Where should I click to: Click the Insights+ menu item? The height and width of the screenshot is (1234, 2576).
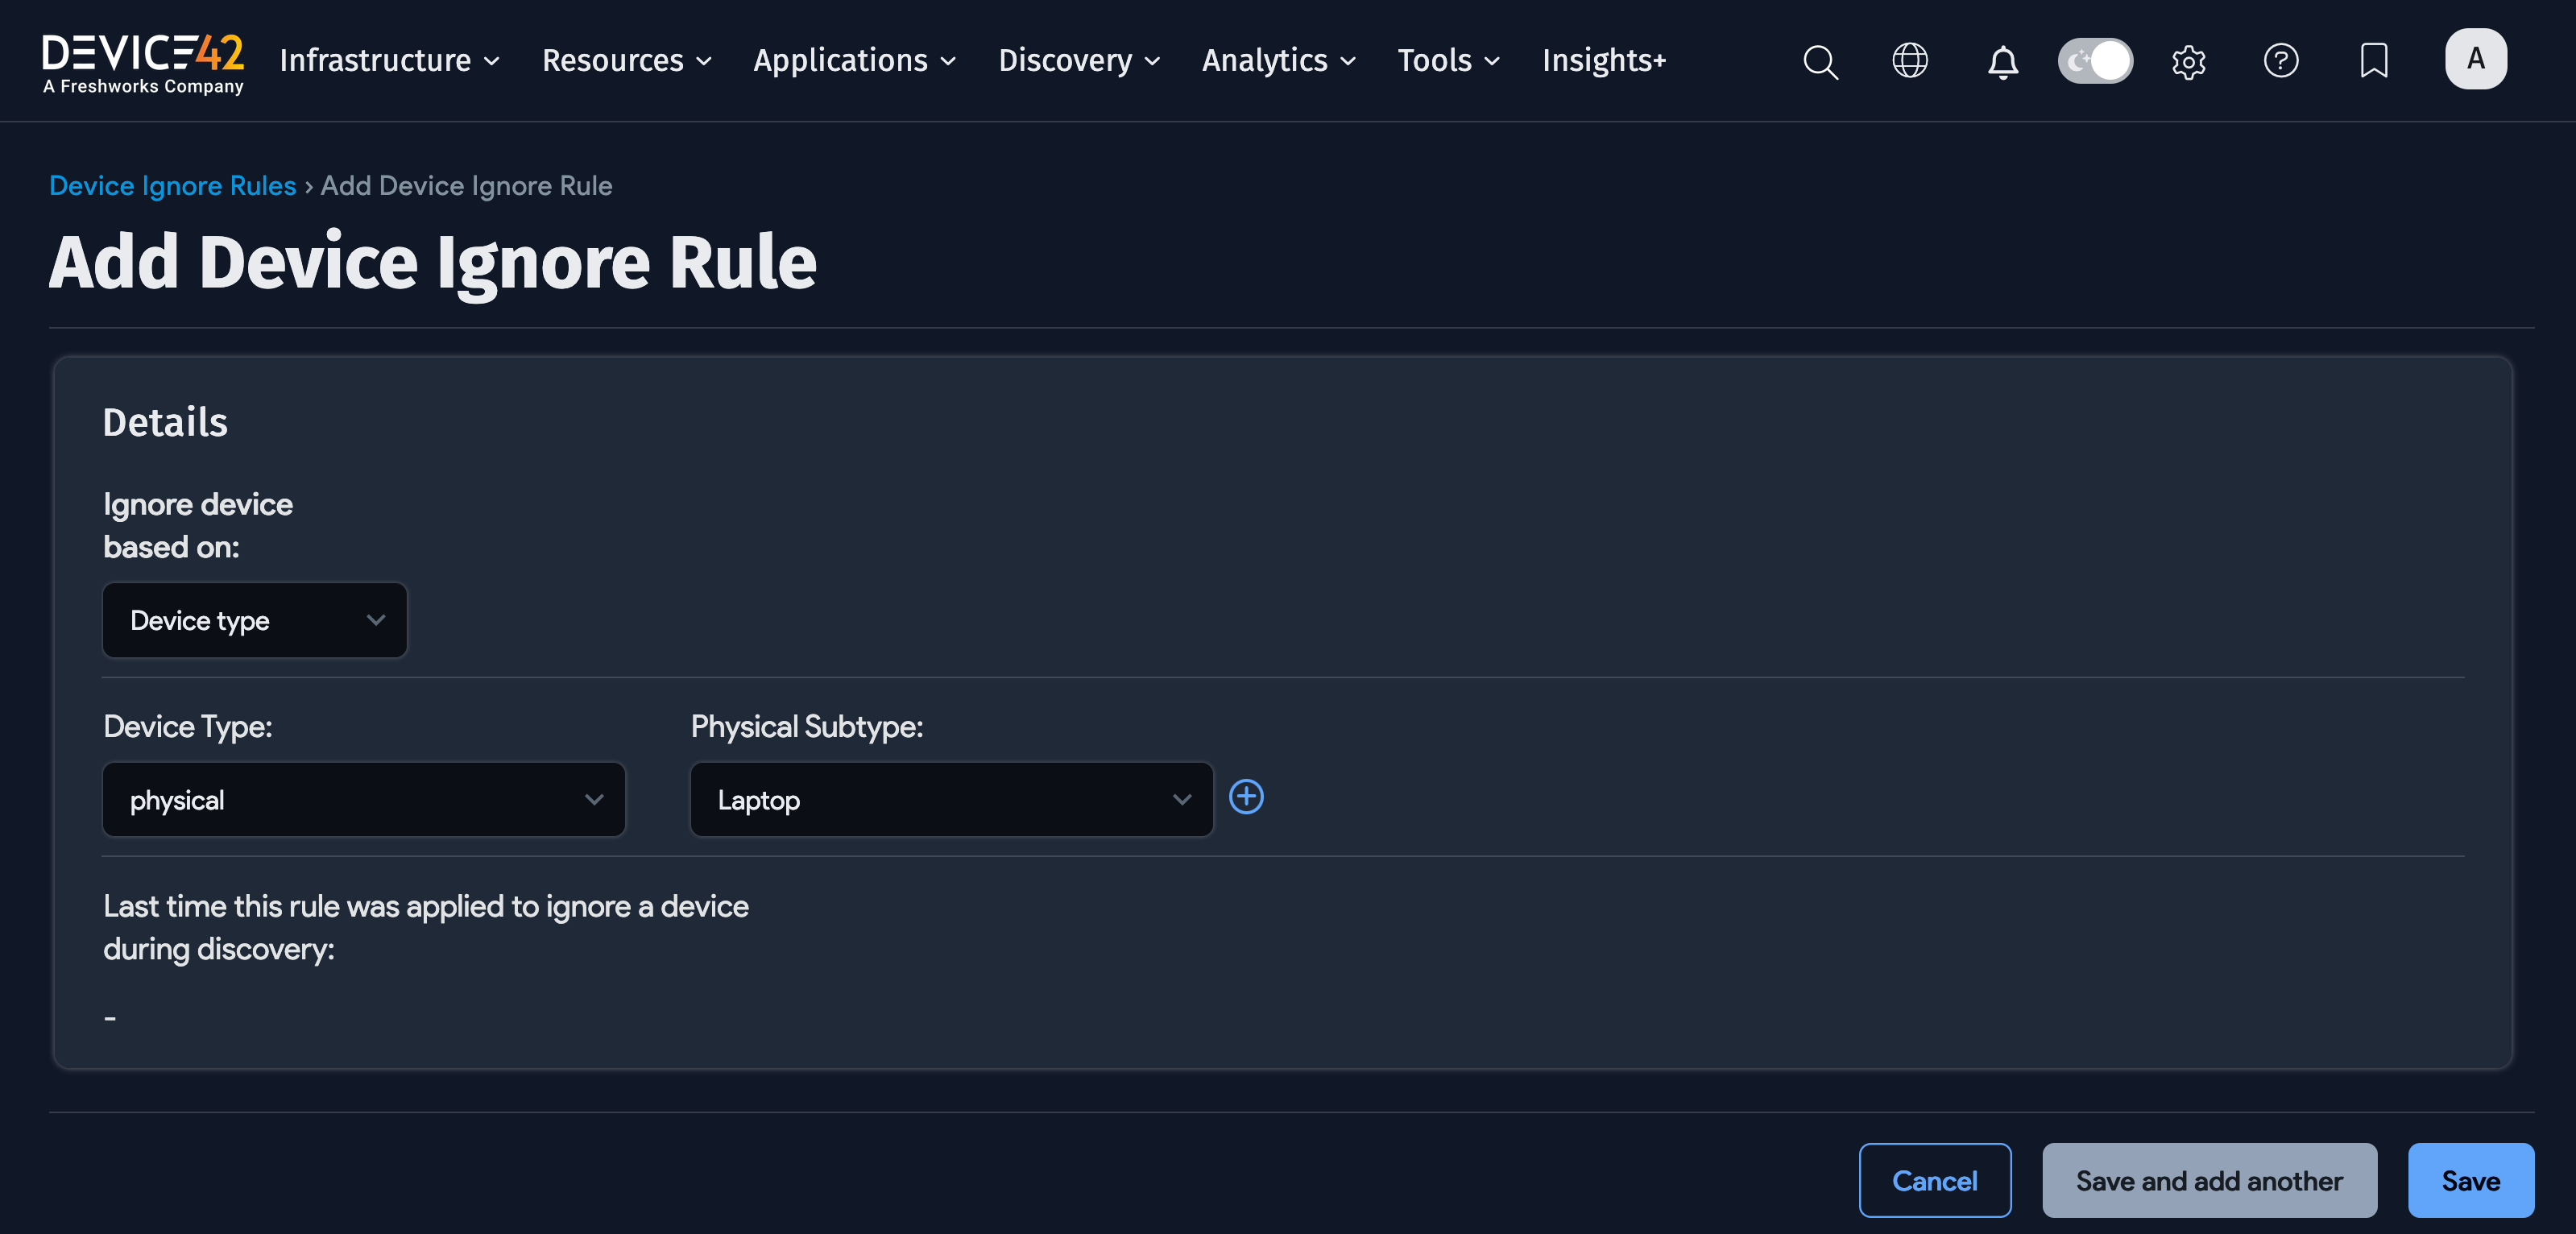point(1603,61)
